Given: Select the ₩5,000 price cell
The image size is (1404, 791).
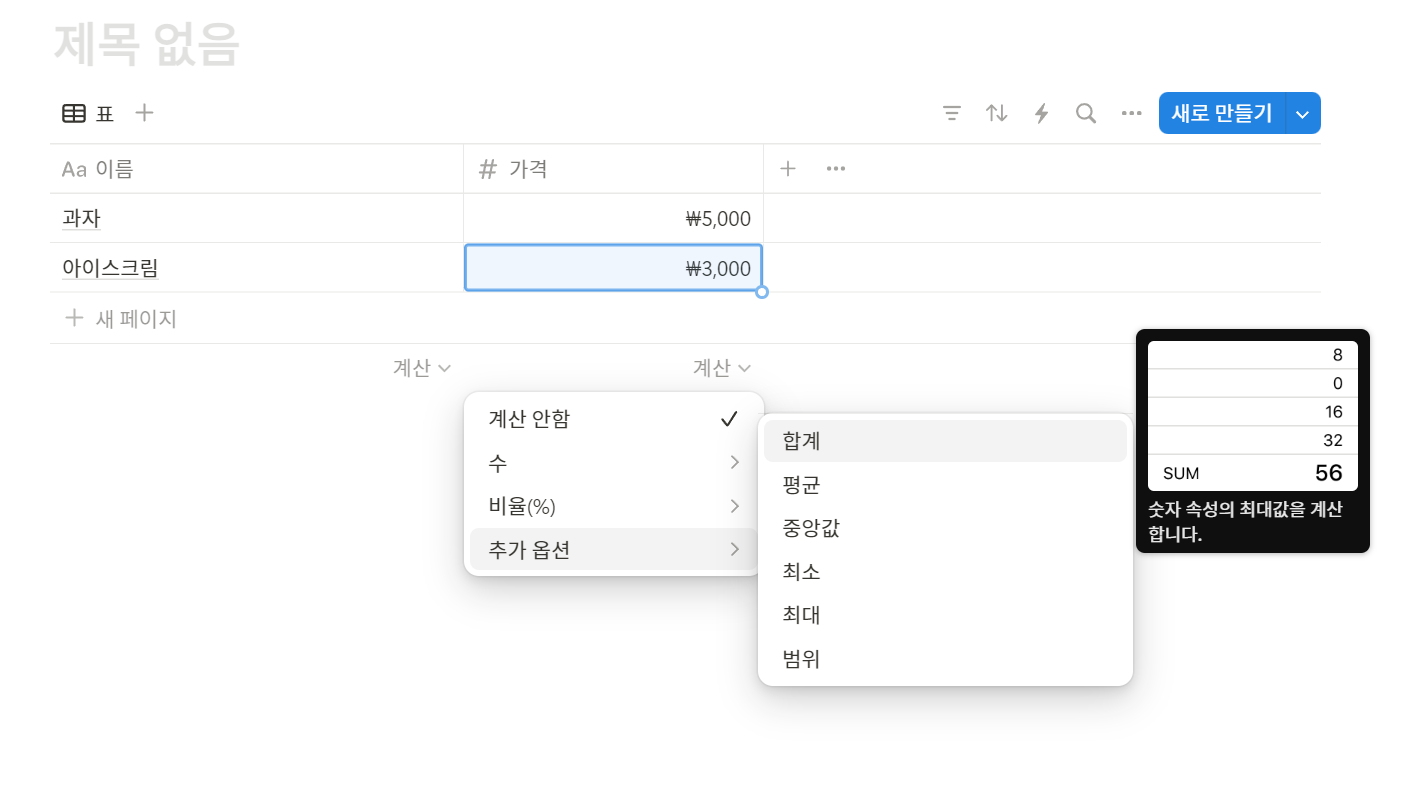Looking at the screenshot, I should tap(613, 219).
